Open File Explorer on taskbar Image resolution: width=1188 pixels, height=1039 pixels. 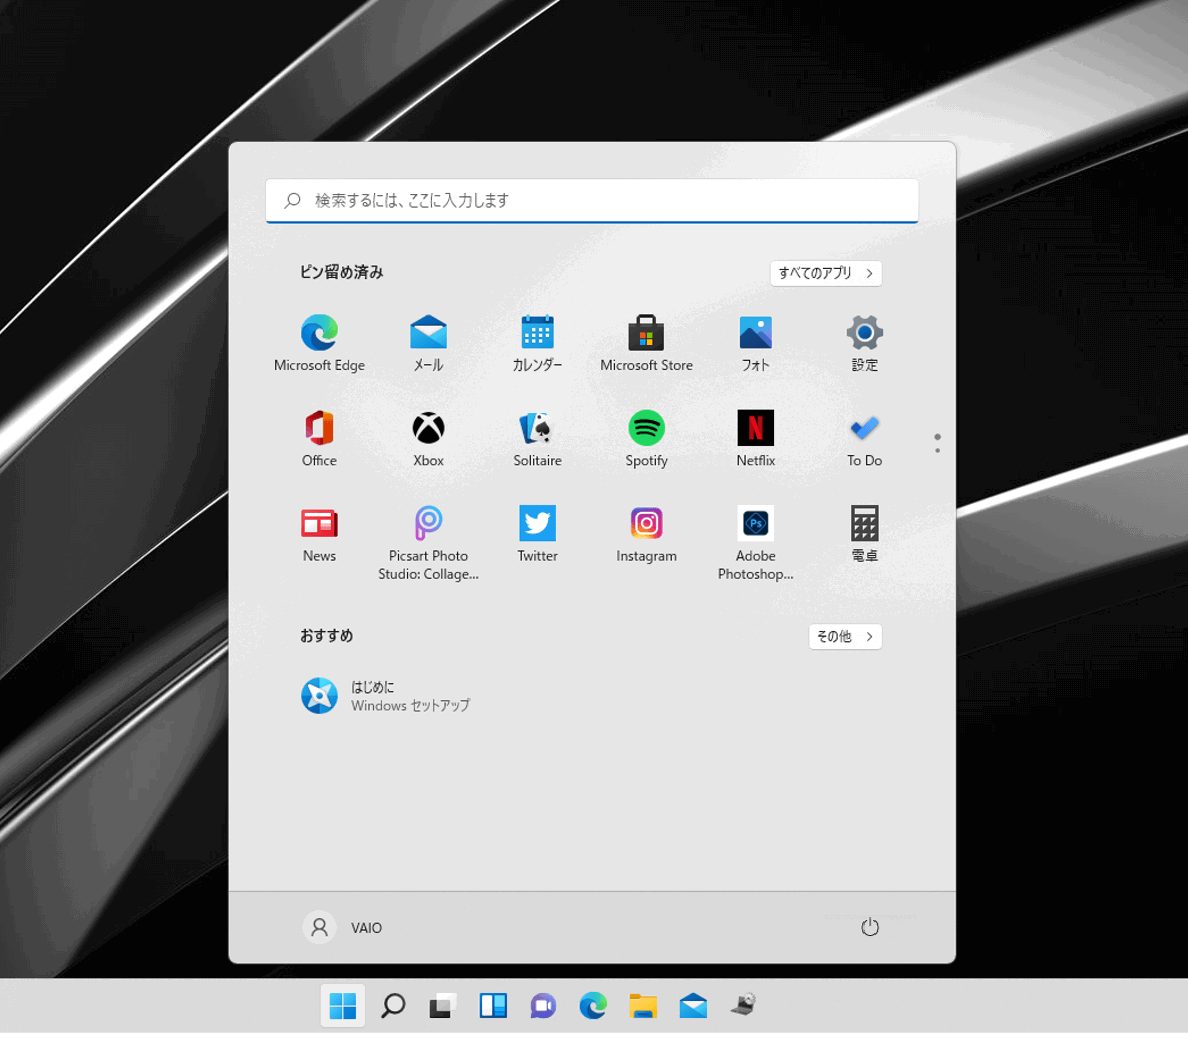tap(642, 1006)
